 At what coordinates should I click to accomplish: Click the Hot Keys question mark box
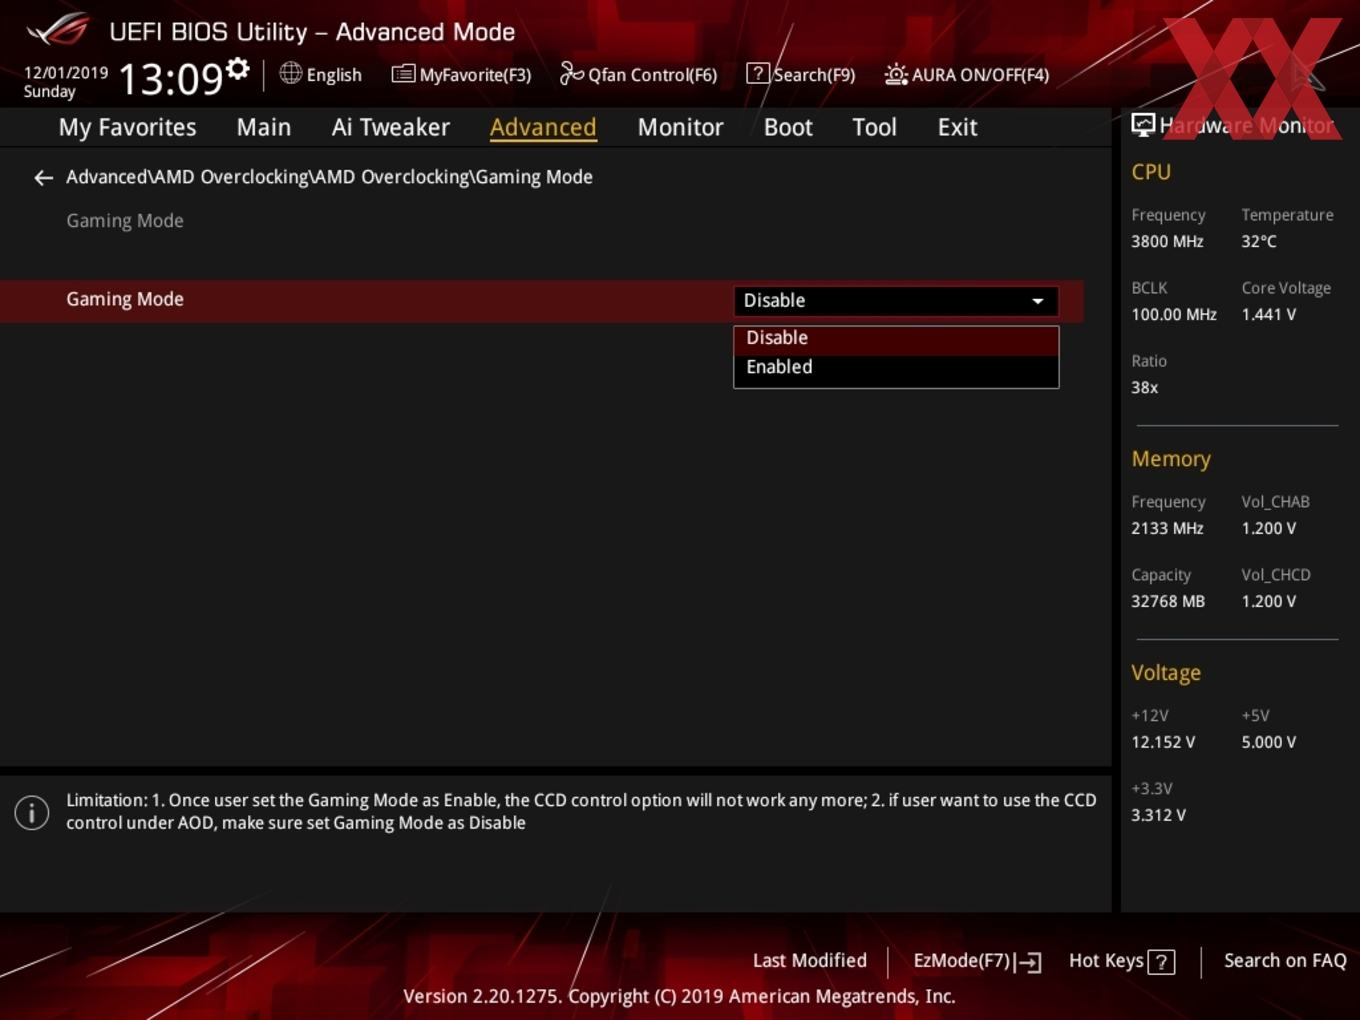(1161, 962)
